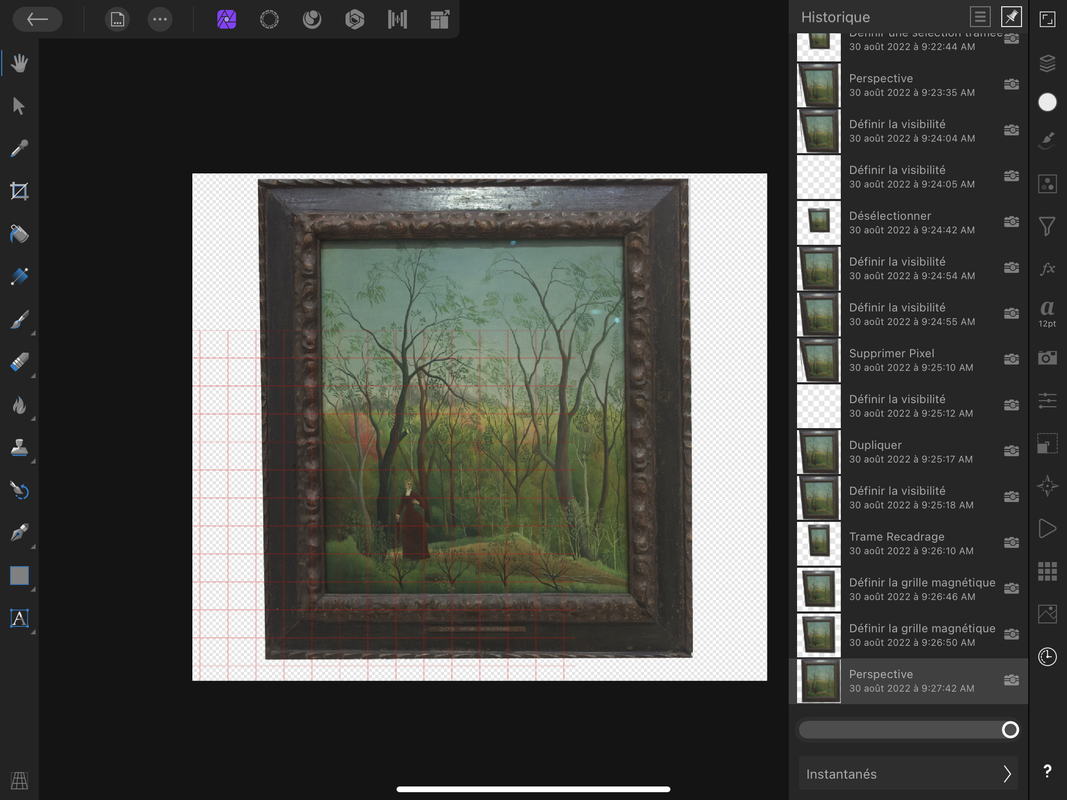Open the white color studio swatch
Viewport: 1067px width, 800px height.
click(1047, 102)
